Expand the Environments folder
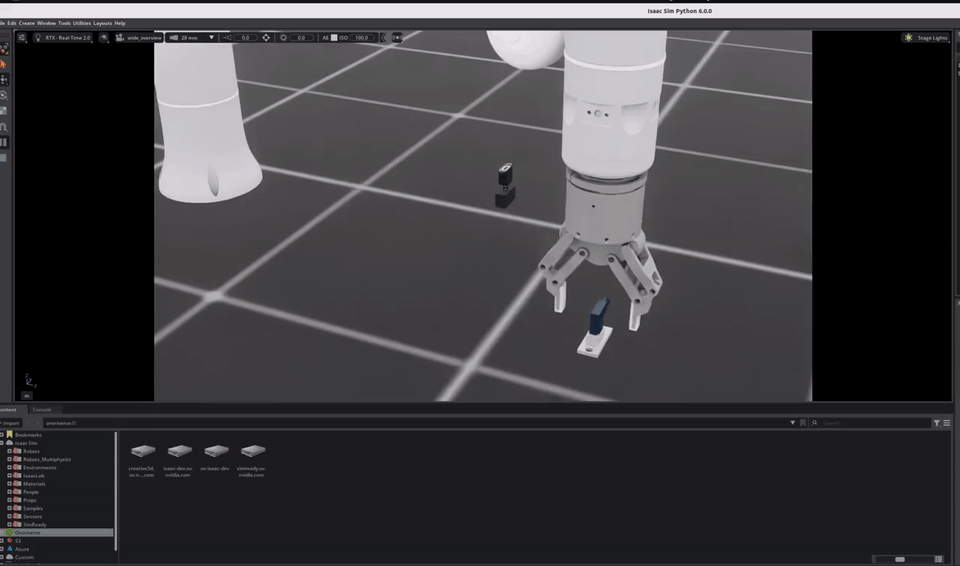This screenshot has height=566, width=960. [x=9, y=467]
